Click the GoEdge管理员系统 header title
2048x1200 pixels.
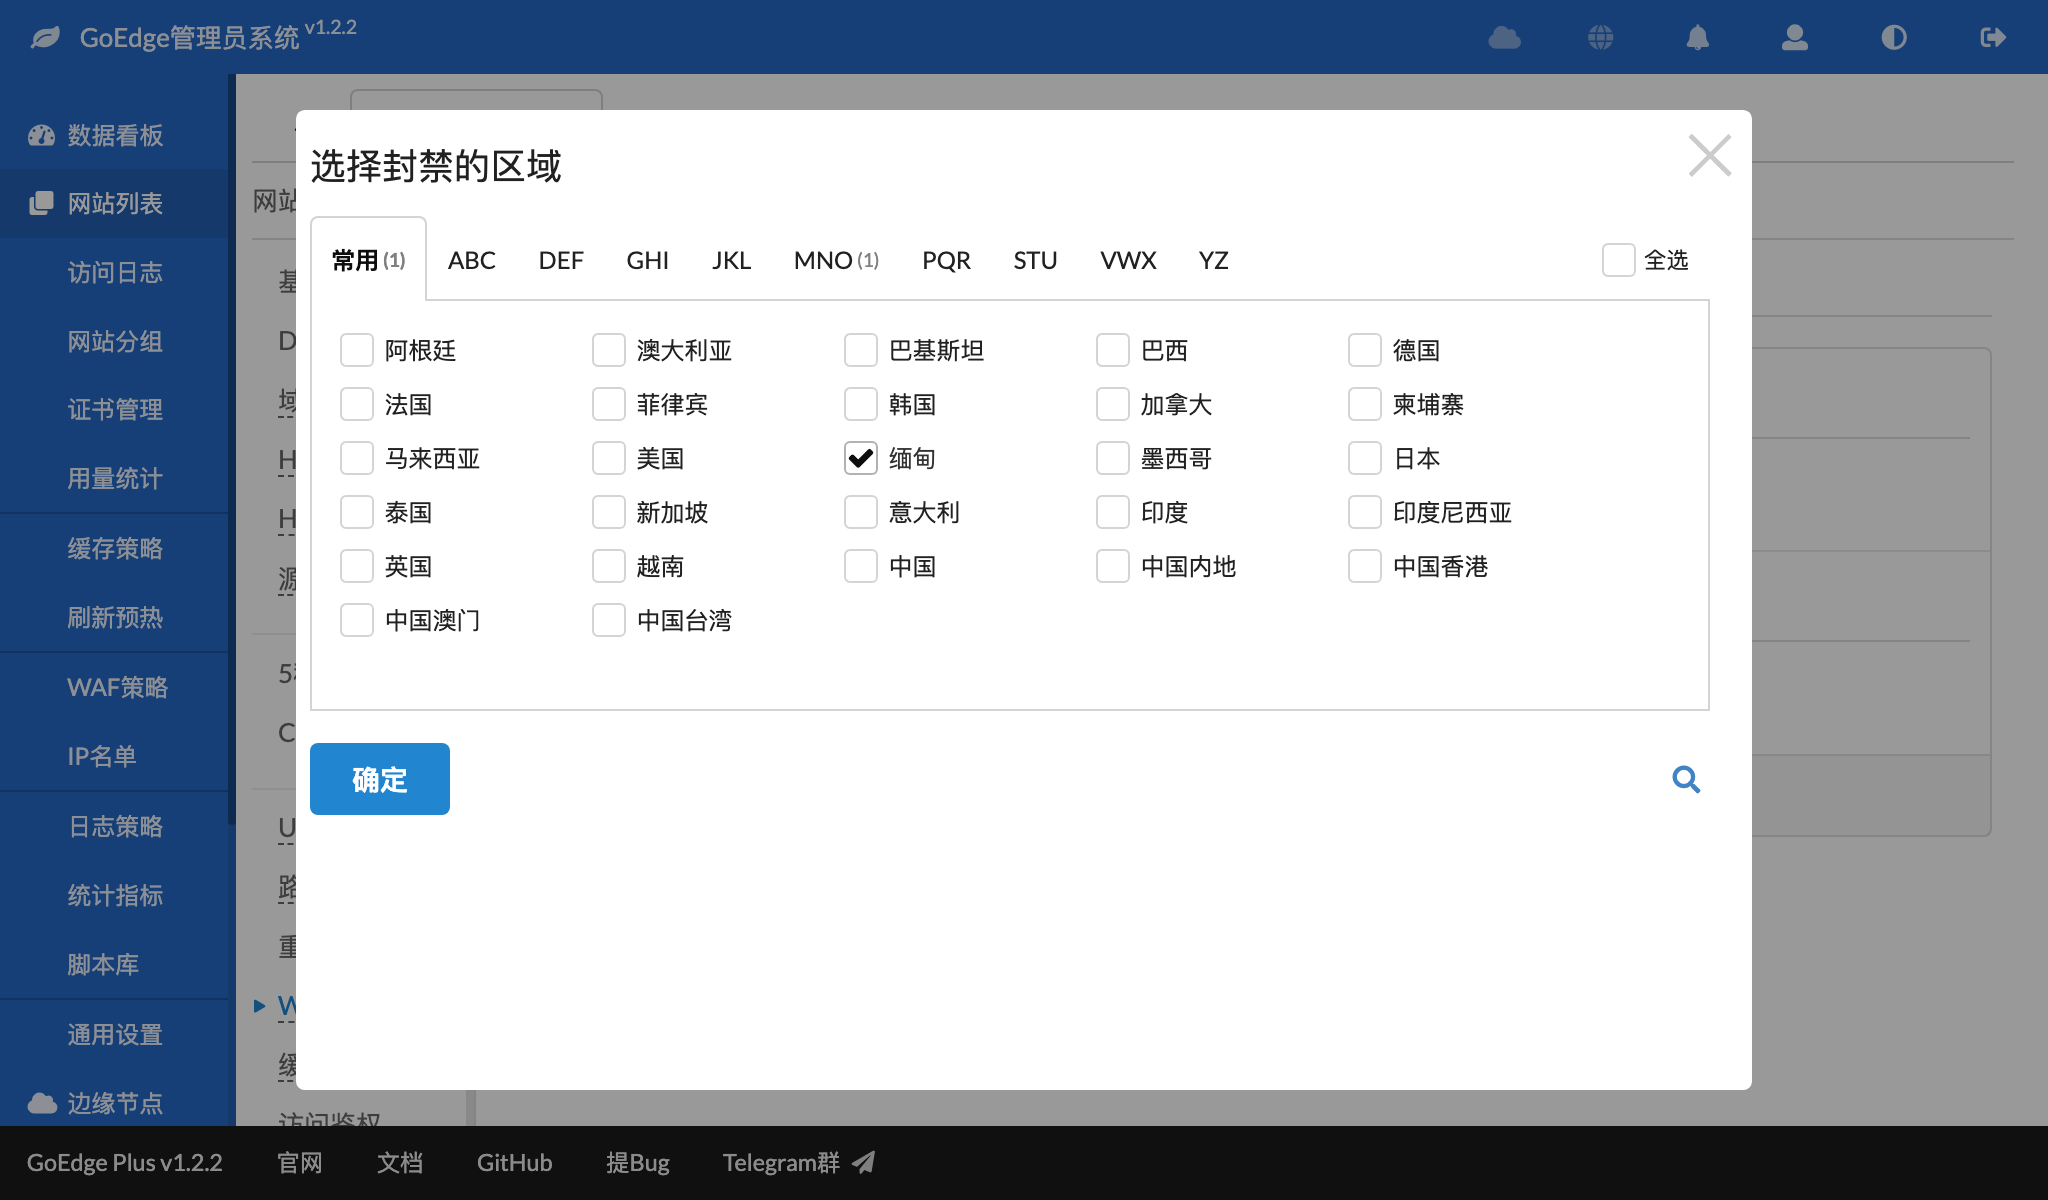[189, 38]
